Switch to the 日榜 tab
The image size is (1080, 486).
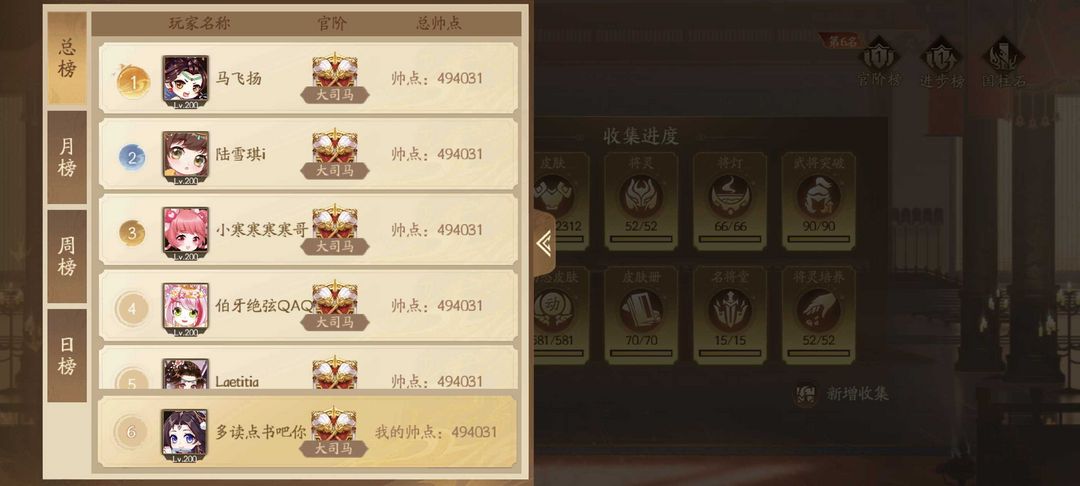pyautogui.click(x=67, y=355)
